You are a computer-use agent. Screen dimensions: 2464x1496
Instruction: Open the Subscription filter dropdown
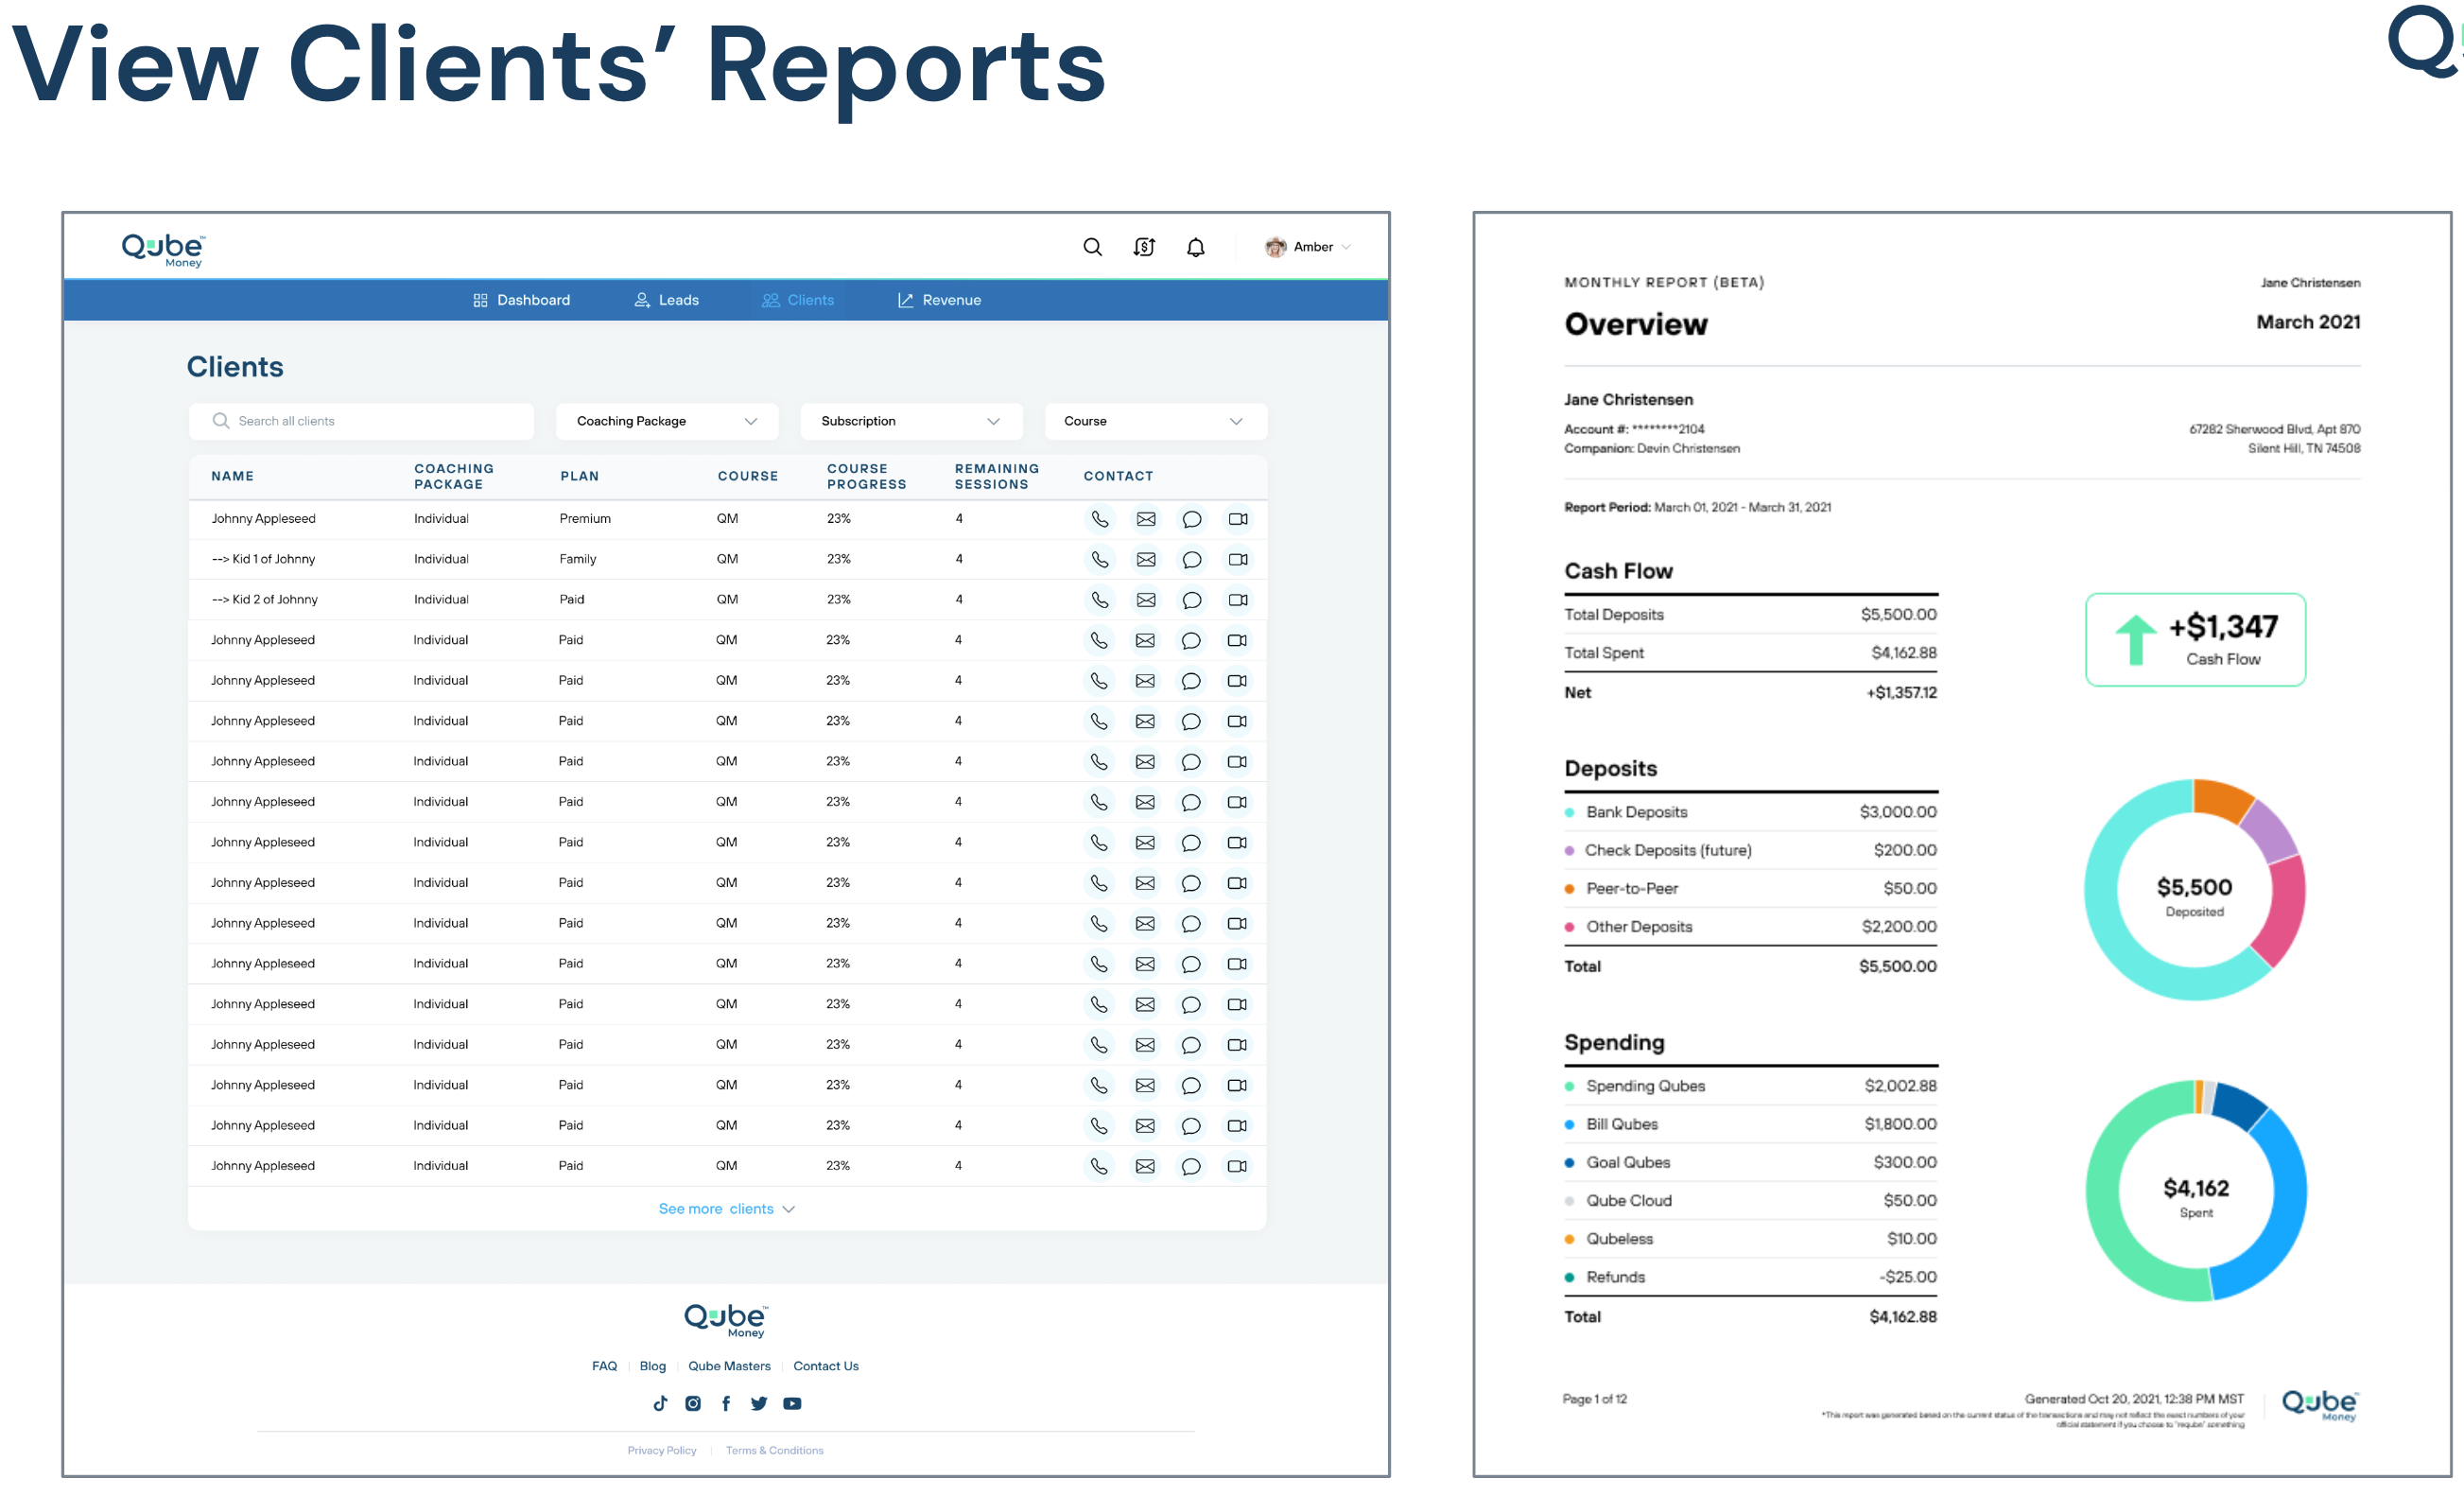click(x=911, y=421)
